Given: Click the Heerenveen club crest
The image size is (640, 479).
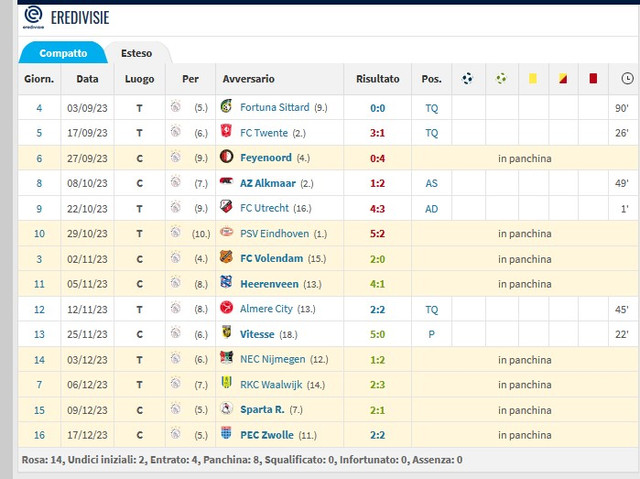Looking at the screenshot, I should (226, 282).
